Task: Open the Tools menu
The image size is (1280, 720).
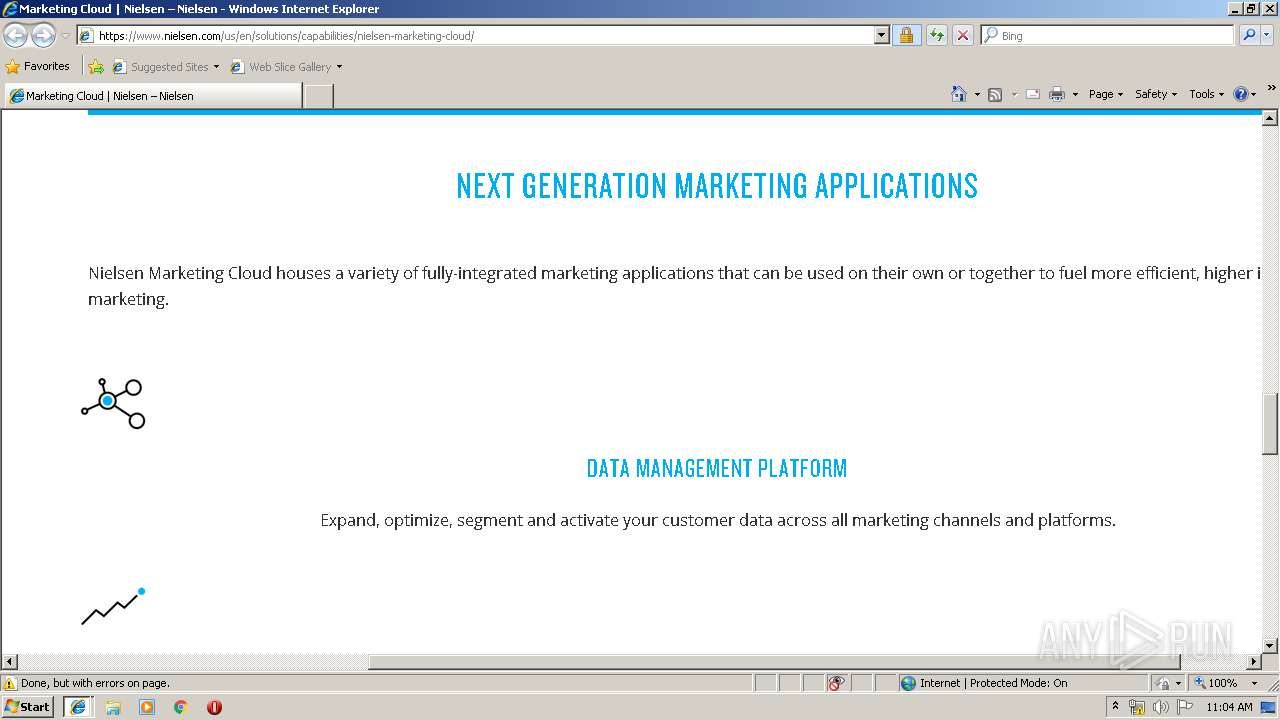Action: (x=1206, y=94)
